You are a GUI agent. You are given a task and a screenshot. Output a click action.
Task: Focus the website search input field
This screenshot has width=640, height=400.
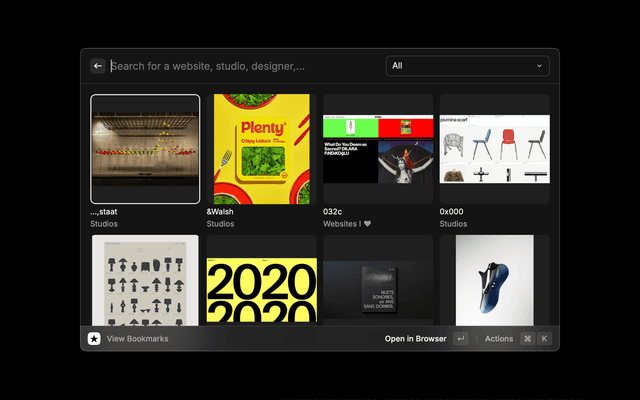(x=240, y=66)
